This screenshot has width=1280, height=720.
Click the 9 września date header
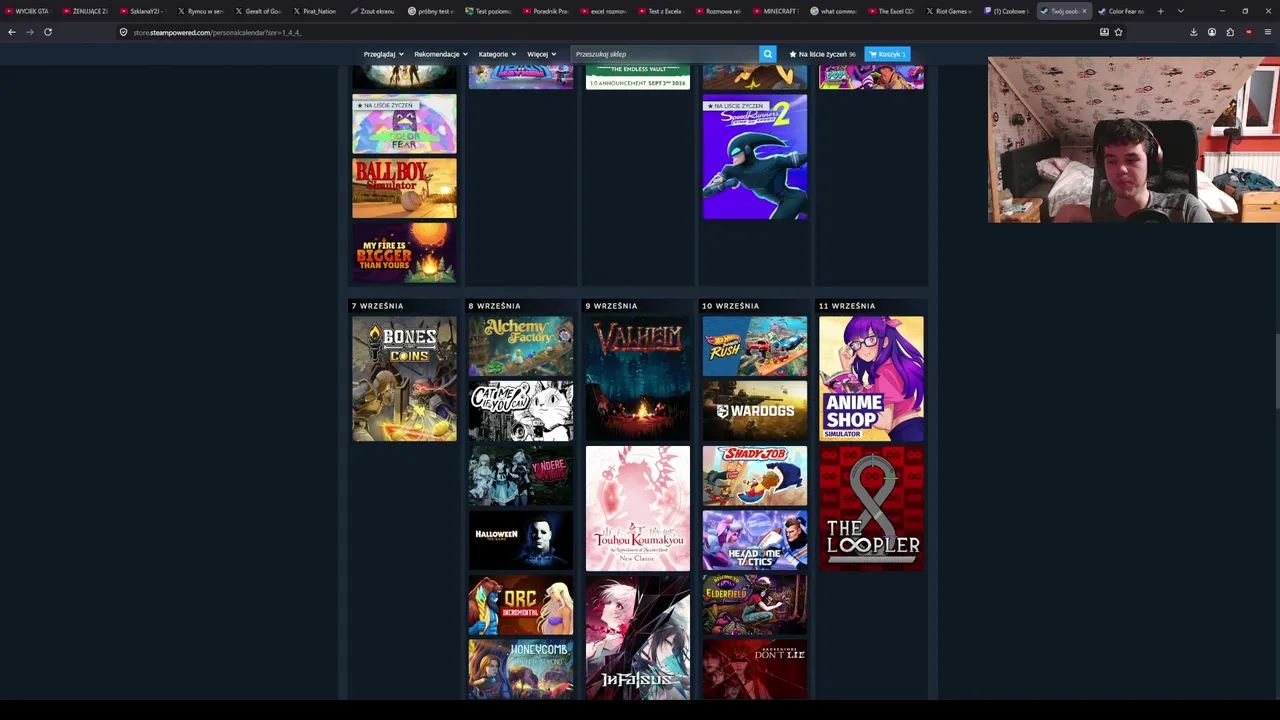(x=612, y=306)
